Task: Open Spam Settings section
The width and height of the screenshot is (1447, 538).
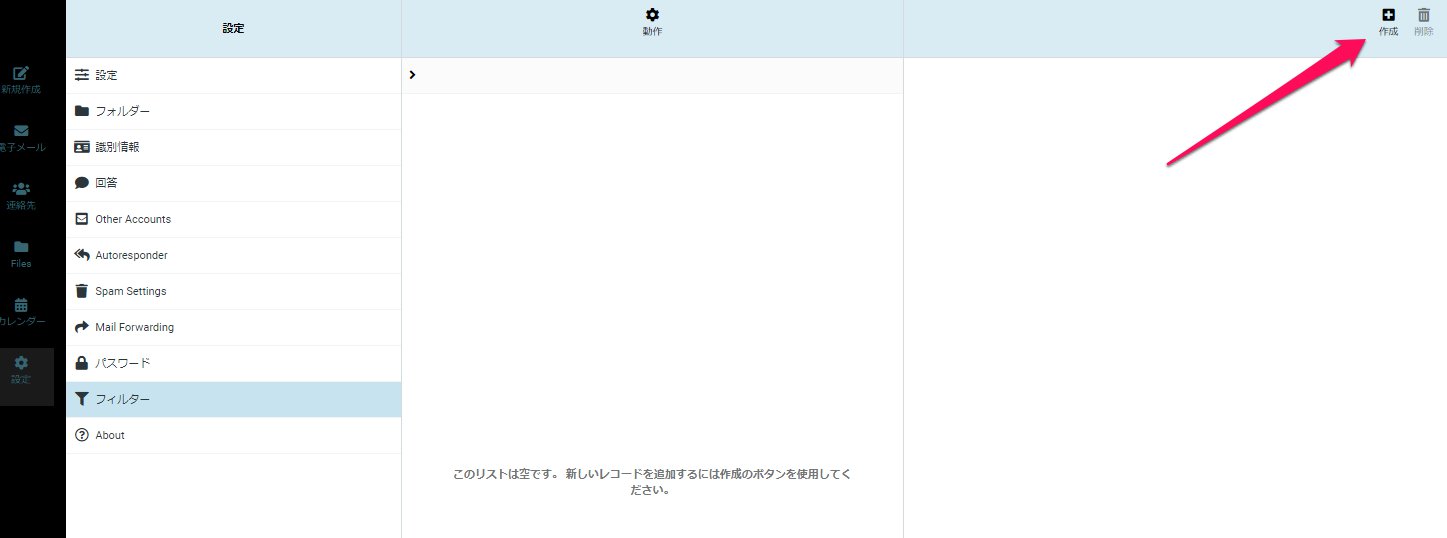Action: pos(233,291)
